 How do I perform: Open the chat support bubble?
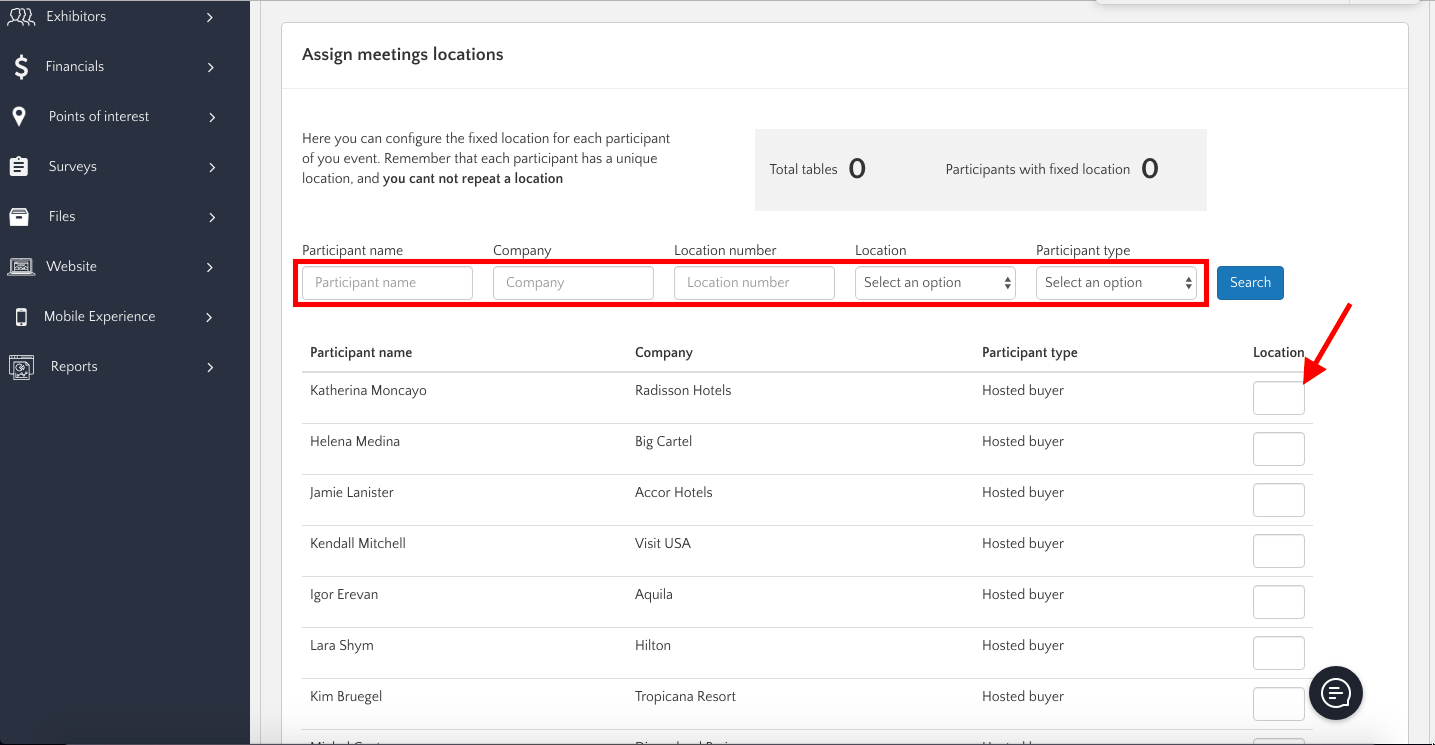pyautogui.click(x=1336, y=692)
